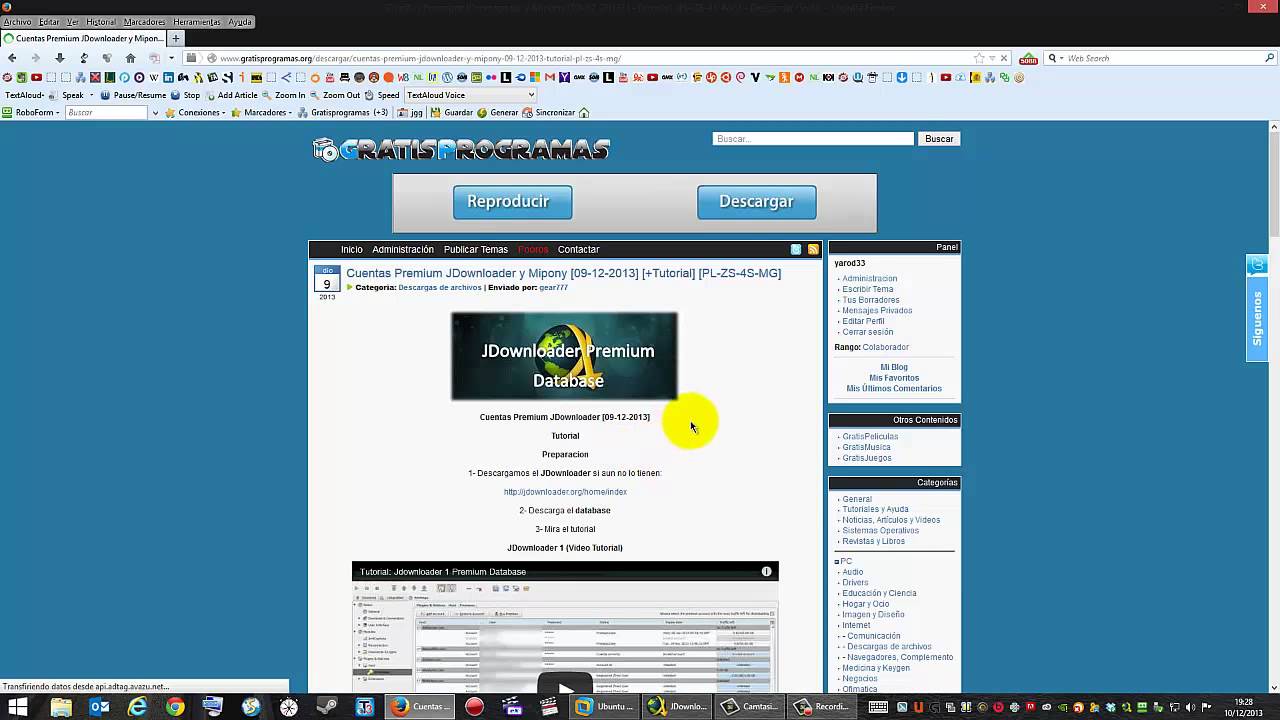
Task: Click the browser Back arrow
Action: pos(12,58)
